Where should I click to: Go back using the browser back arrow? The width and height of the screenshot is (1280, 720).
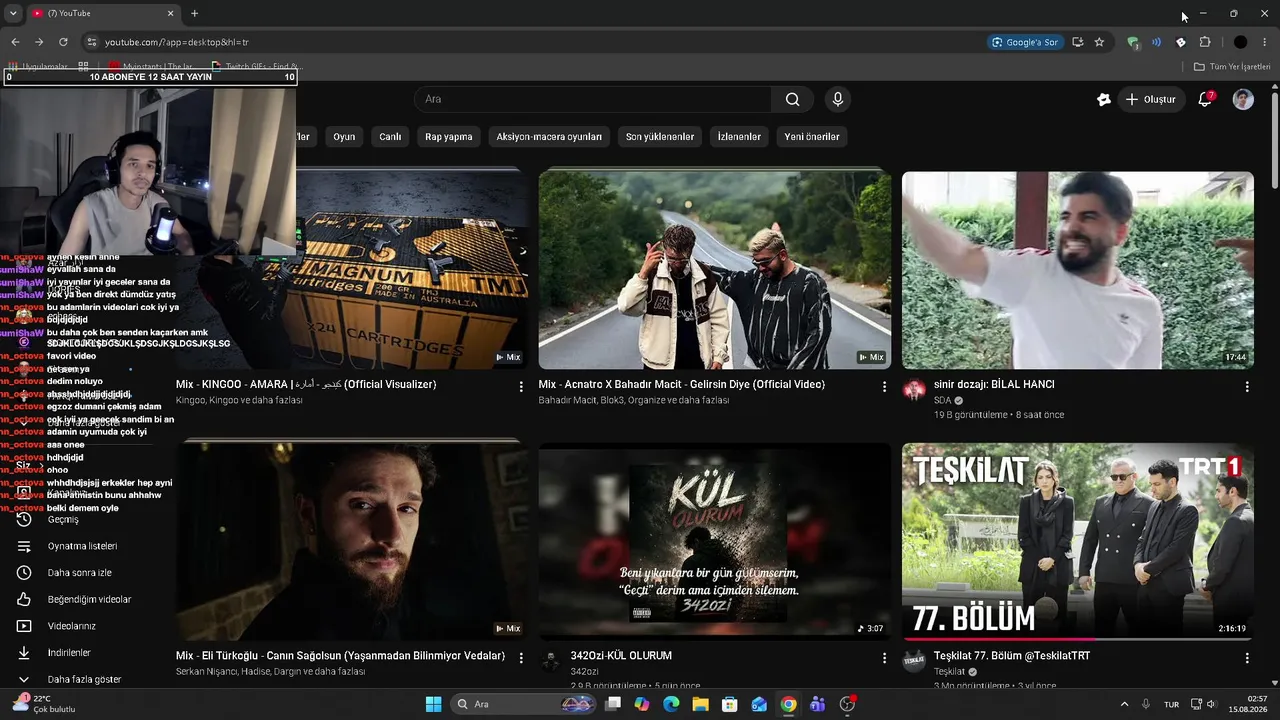tap(15, 42)
